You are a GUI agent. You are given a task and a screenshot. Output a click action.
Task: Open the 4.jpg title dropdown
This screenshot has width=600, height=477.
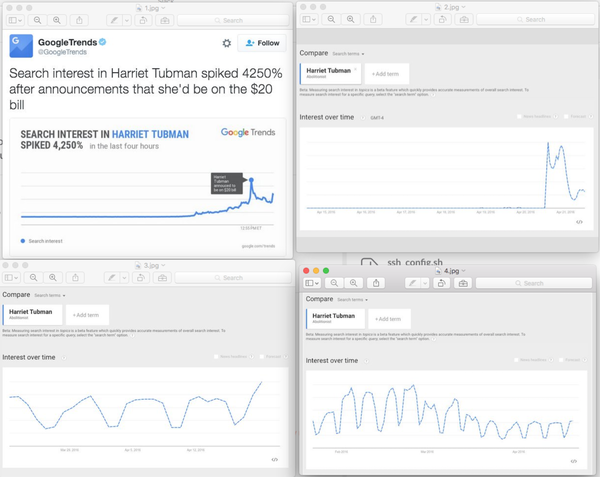coord(464,271)
